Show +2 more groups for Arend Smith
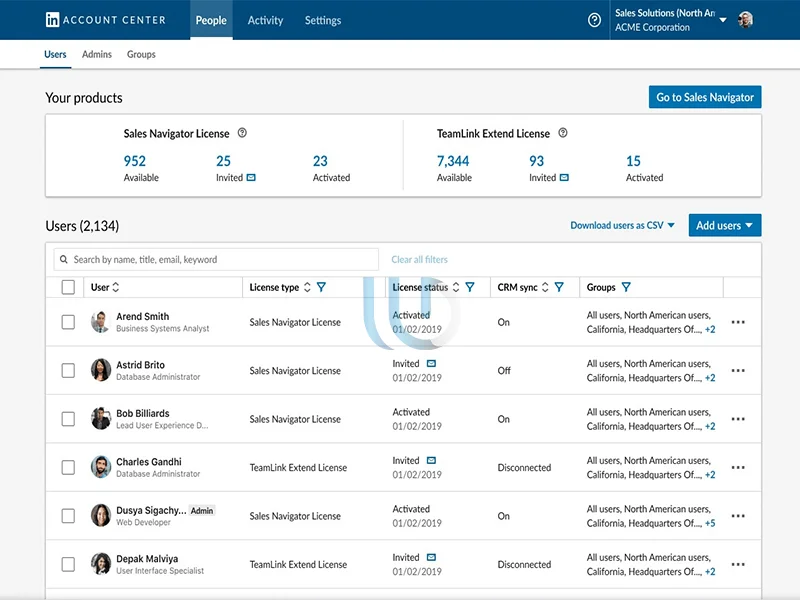The height and width of the screenshot is (600, 800). [710, 330]
